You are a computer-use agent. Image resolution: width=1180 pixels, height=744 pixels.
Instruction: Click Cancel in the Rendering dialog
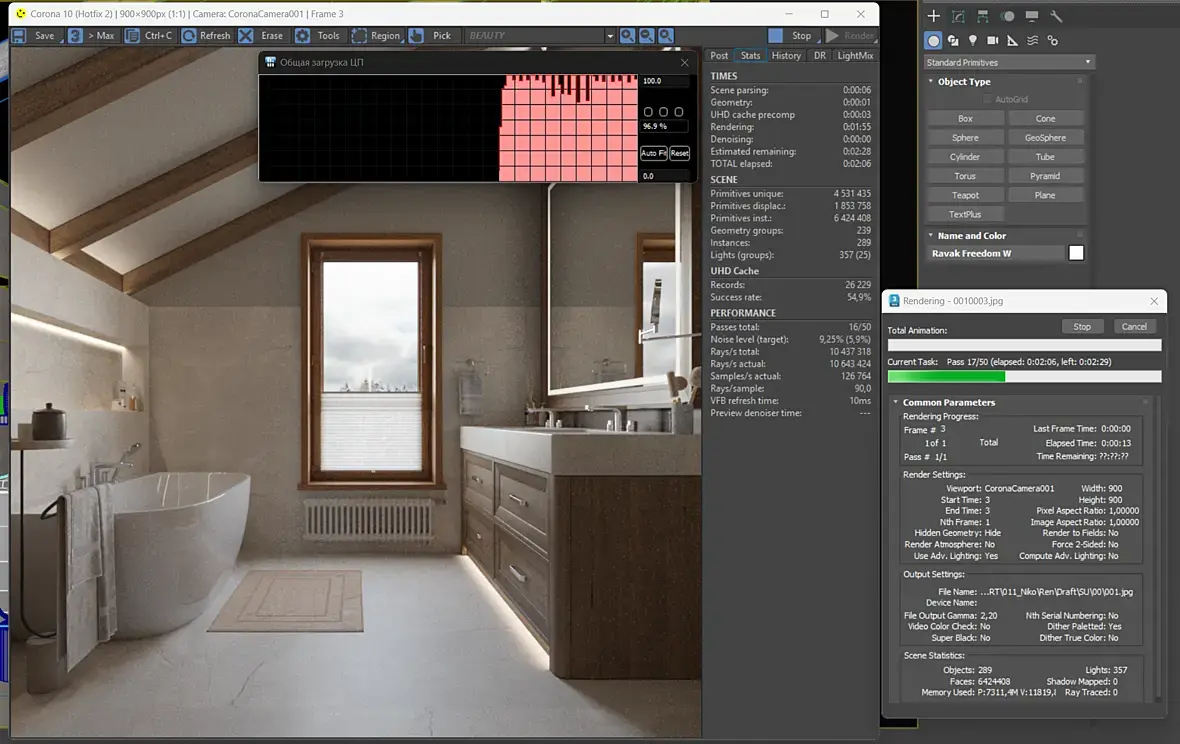(1134, 326)
